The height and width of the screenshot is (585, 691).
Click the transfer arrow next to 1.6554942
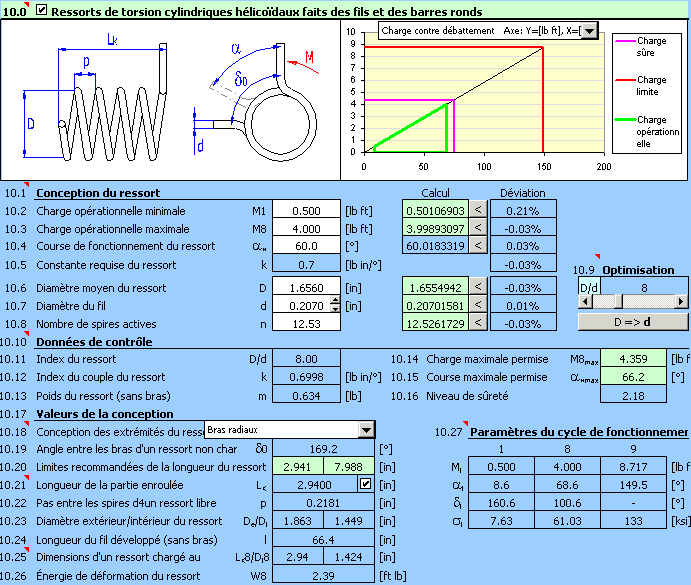coord(478,287)
